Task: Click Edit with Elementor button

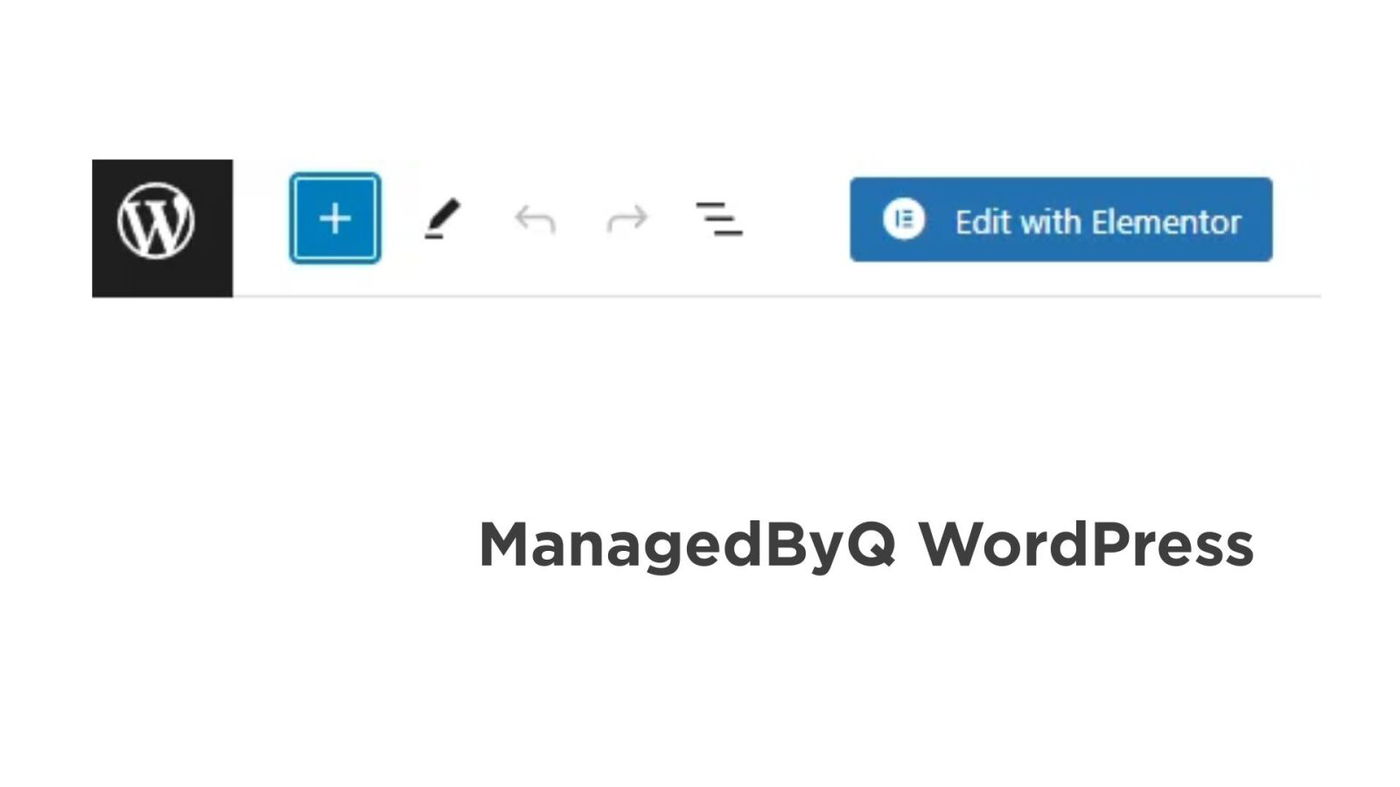Action: coord(1061,220)
